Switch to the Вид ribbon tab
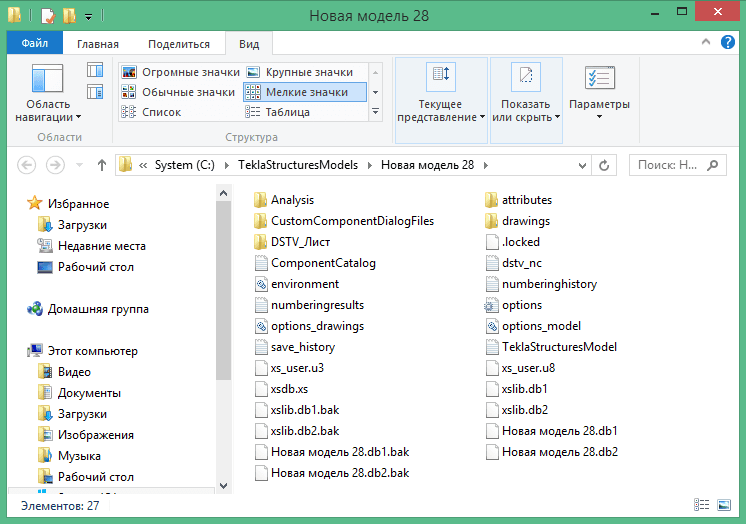The height and width of the screenshot is (524, 746). [249, 44]
